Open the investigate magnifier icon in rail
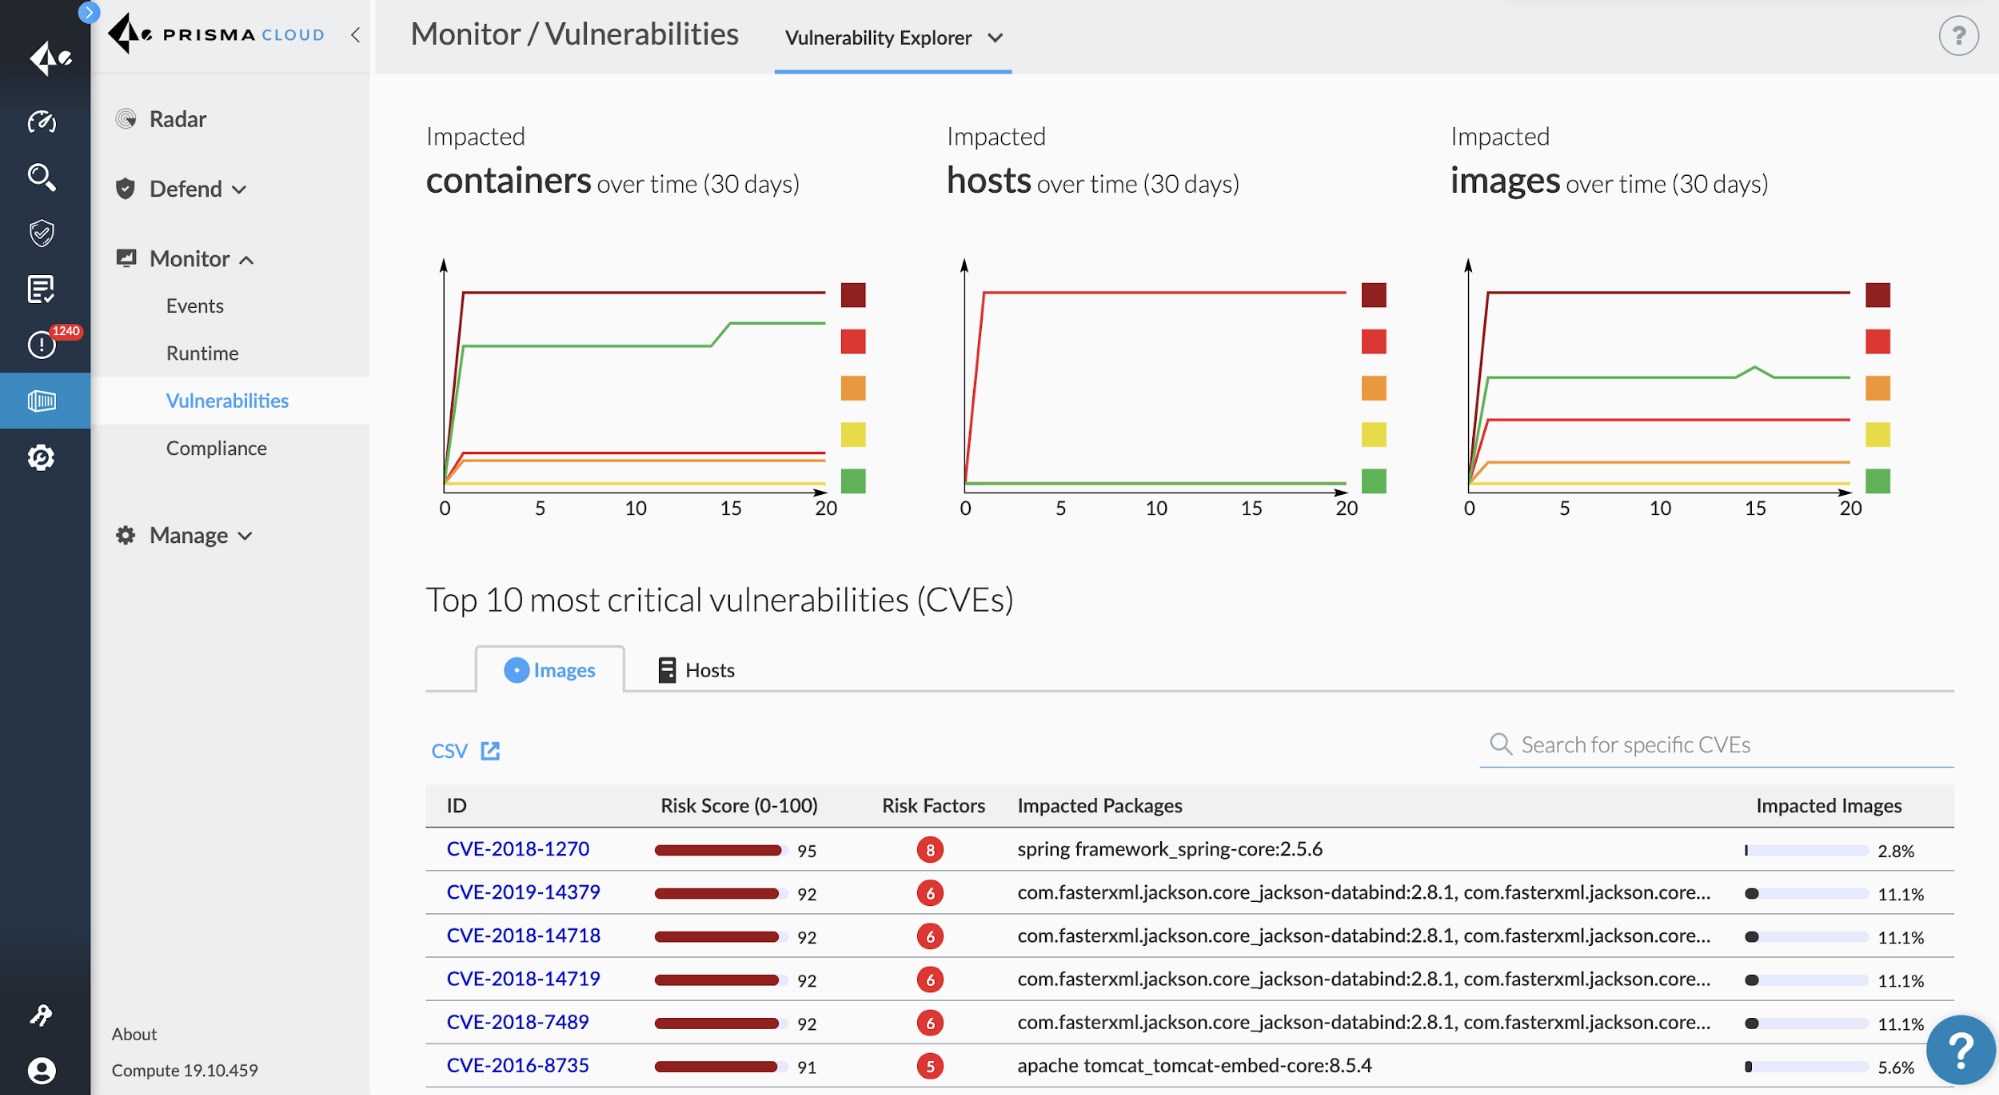 (41, 177)
